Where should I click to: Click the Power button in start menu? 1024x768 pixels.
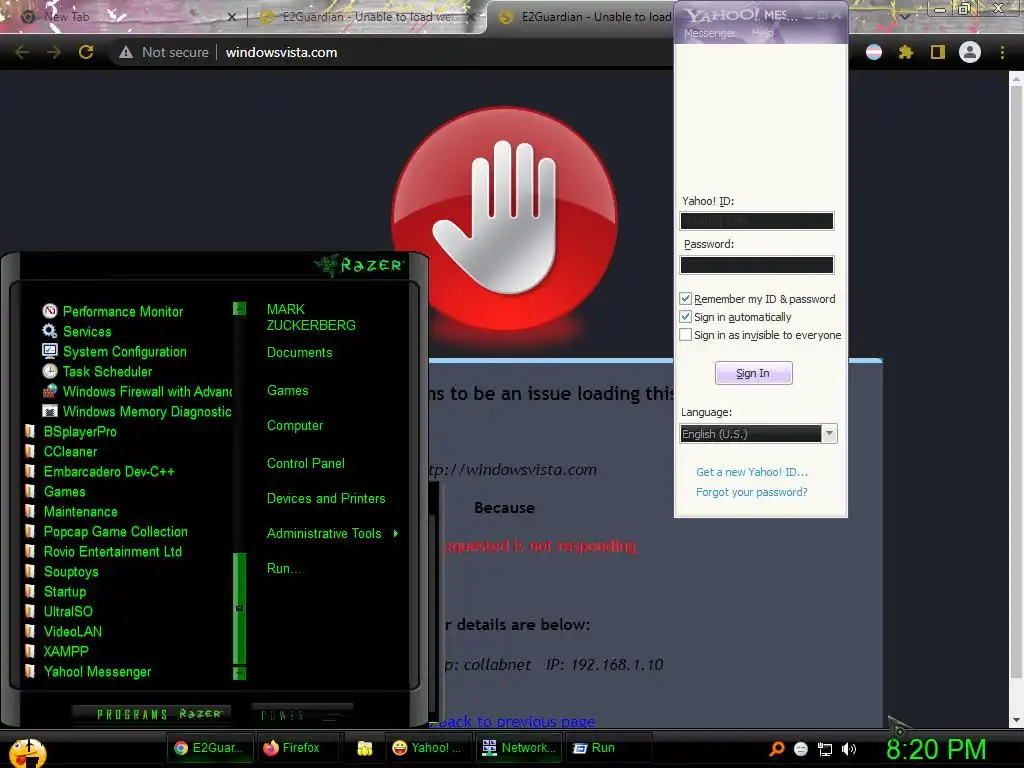coord(302,715)
